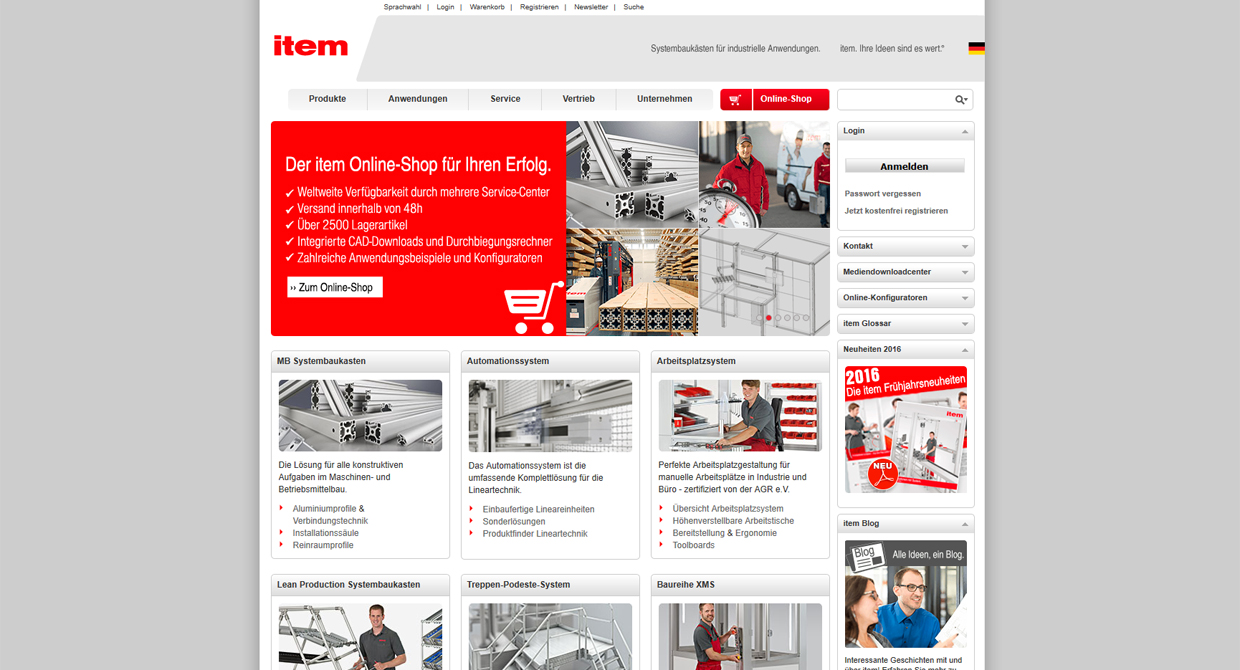Click the Registrieren link

point(539,7)
